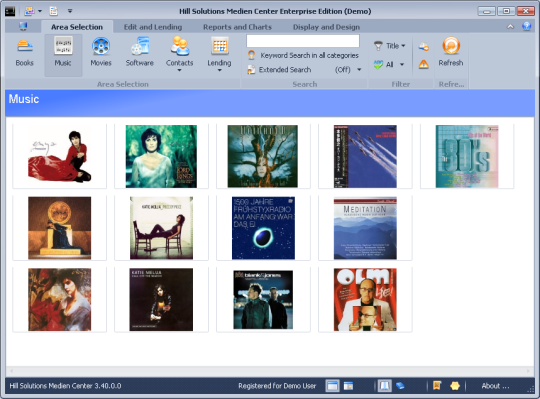
Task: Switch to the Reports and Charts tab
Action: pyautogui.click(x=237, y=27)
